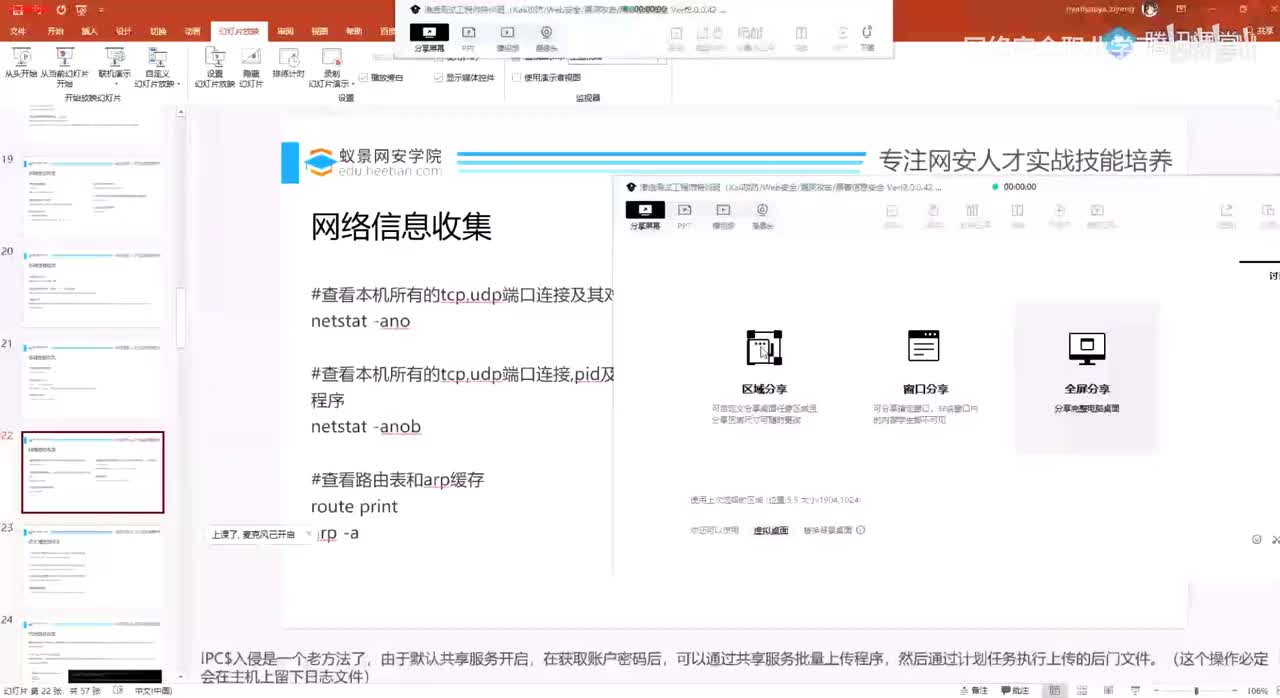Select slide 19 thumbnail
The image size is (1280, 698).
coord(93,196)
